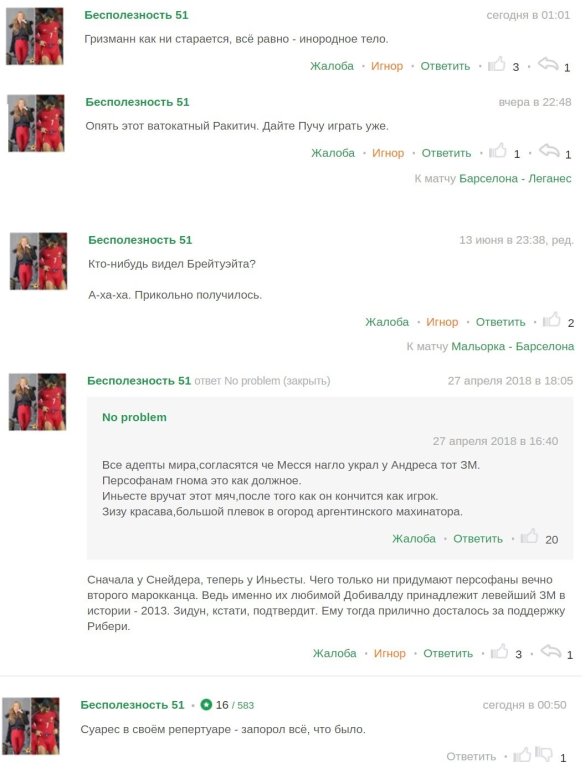The image size is (585, 778).
Task: Open replies arrow on Гризманн comment
Action: [x=548, y=65]
